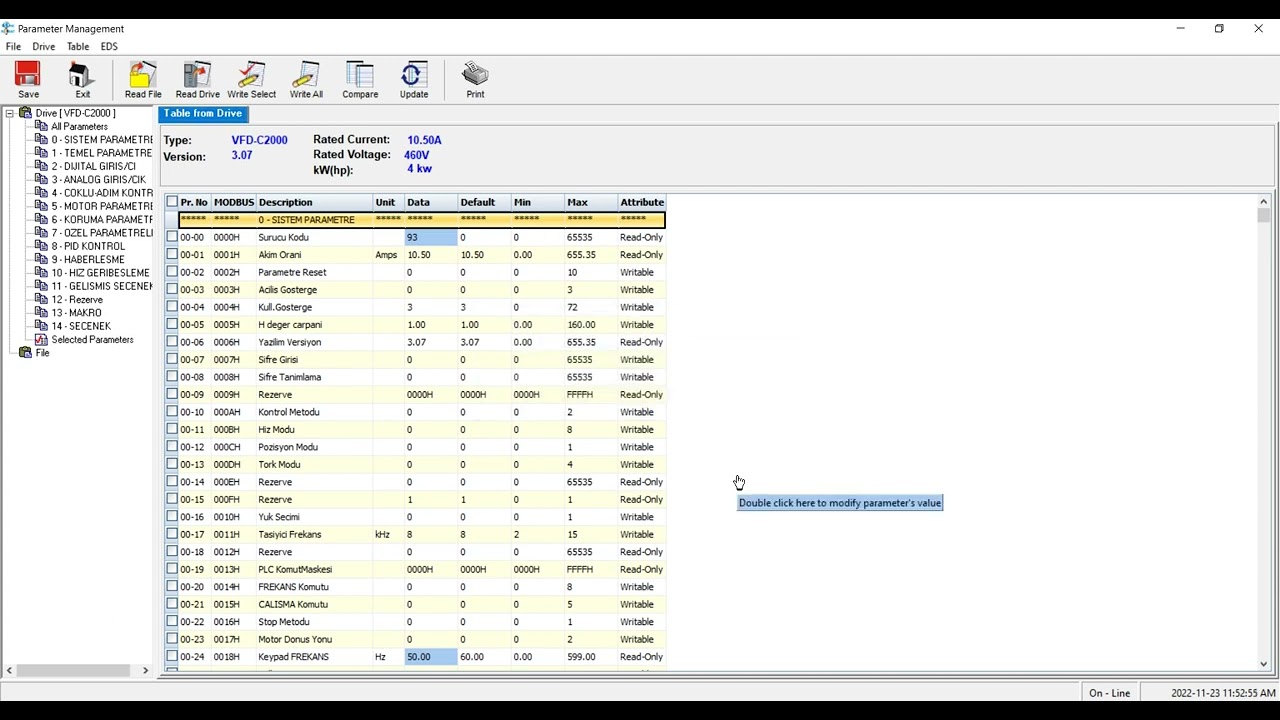Click the On - Line status bar entry

(1110, 693)
